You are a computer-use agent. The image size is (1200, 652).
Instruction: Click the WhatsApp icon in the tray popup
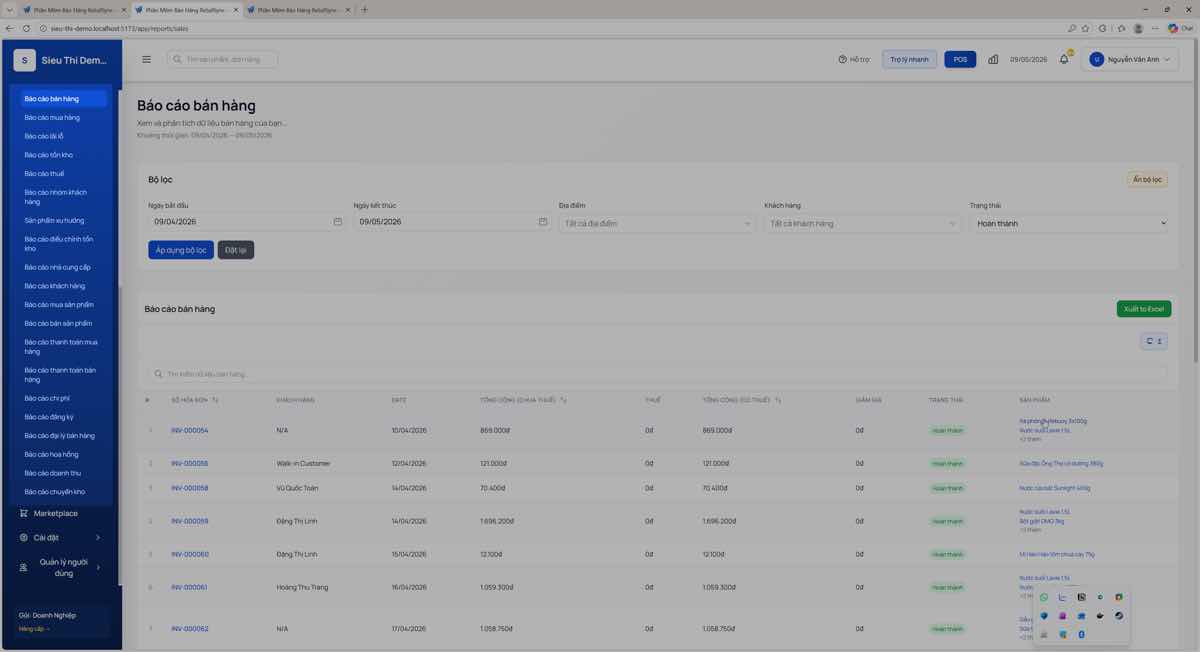(1044, 597)
